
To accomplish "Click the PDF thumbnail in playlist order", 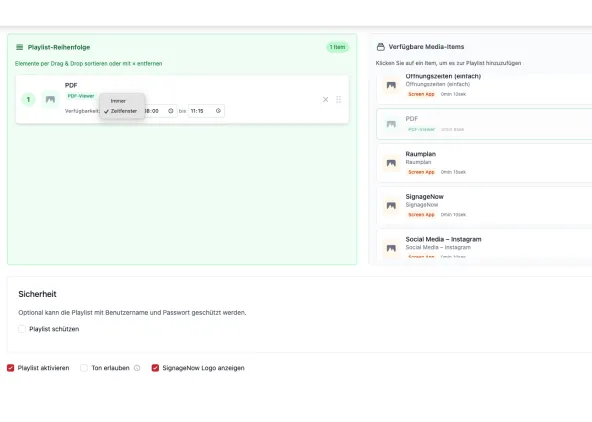I will coord(50,100).
